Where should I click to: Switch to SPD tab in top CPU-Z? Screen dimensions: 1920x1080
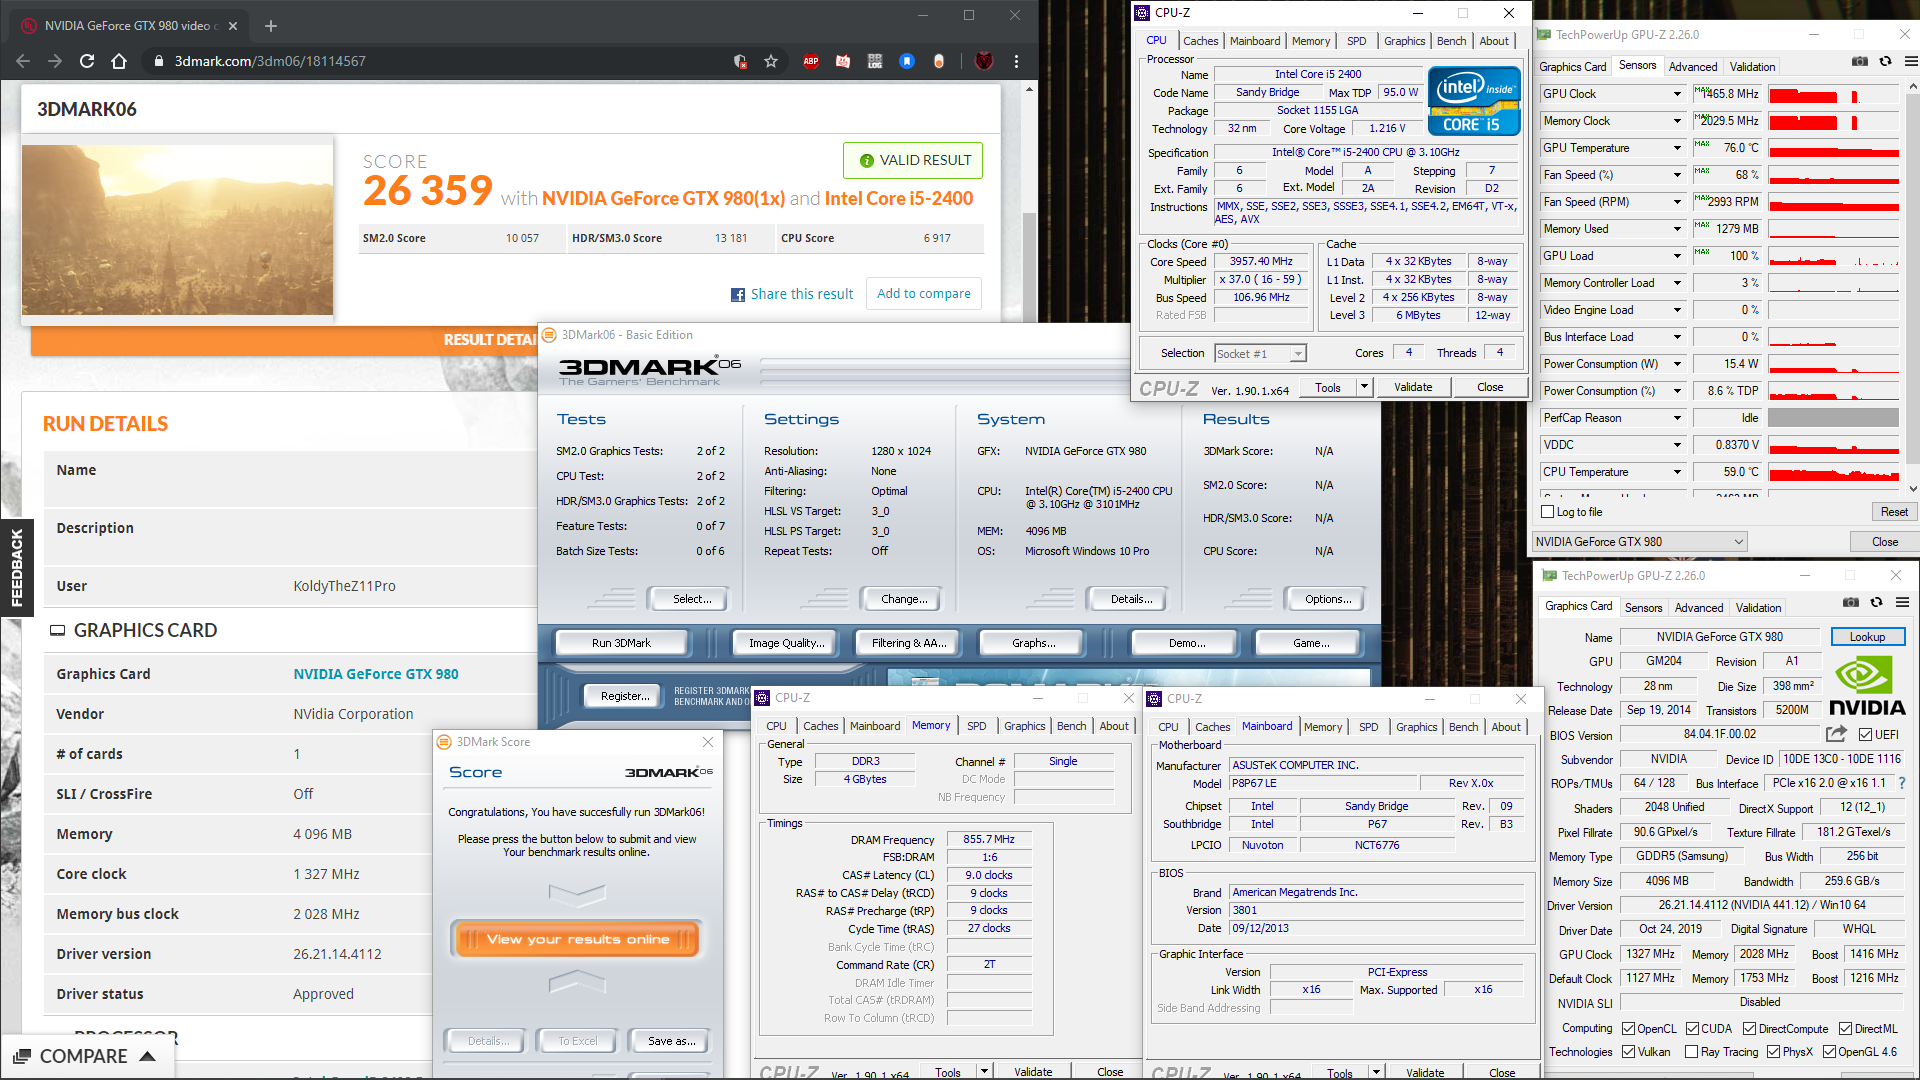click(1356, 41)
